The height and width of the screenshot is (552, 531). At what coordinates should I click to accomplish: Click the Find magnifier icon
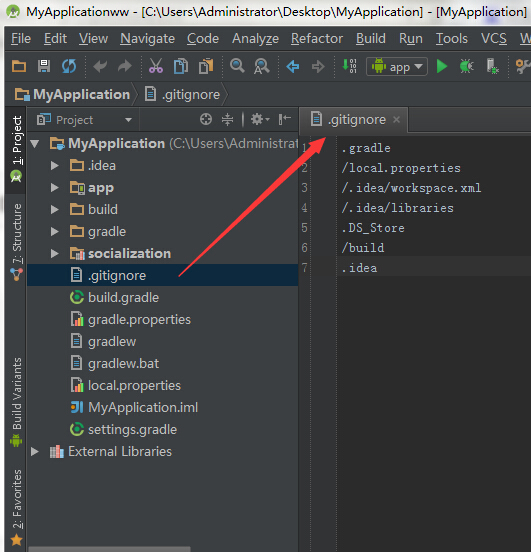237,66
